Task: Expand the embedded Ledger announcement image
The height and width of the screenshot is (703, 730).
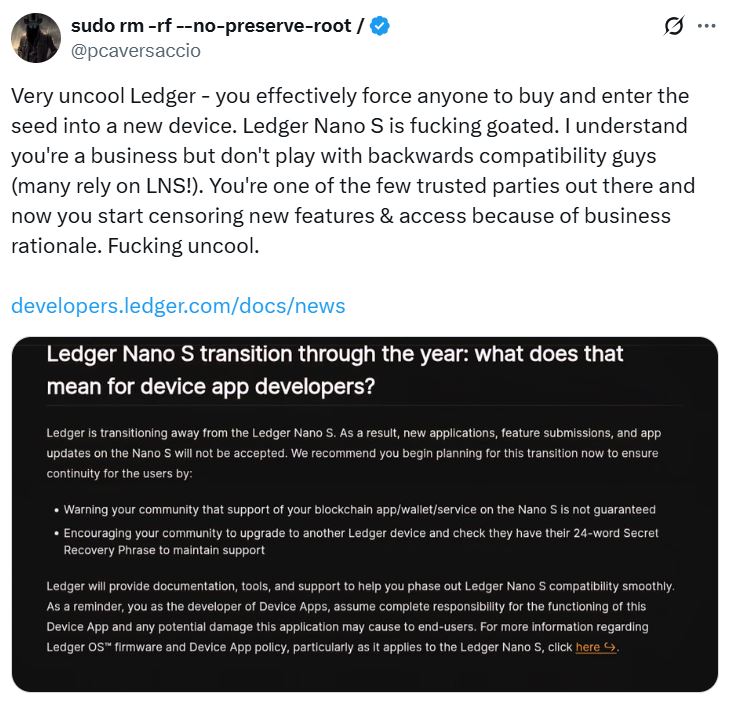Action: 364,514
